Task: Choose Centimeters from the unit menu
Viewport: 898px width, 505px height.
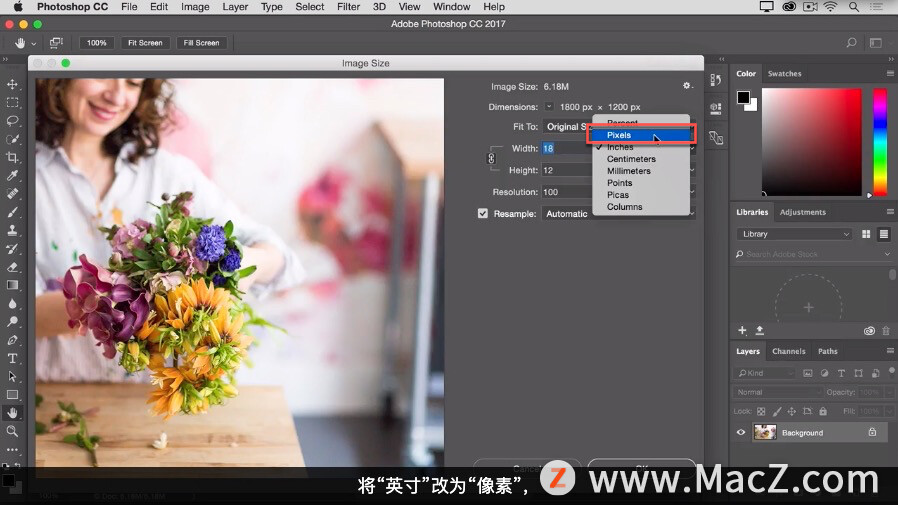Action: (x=641, y=159)
